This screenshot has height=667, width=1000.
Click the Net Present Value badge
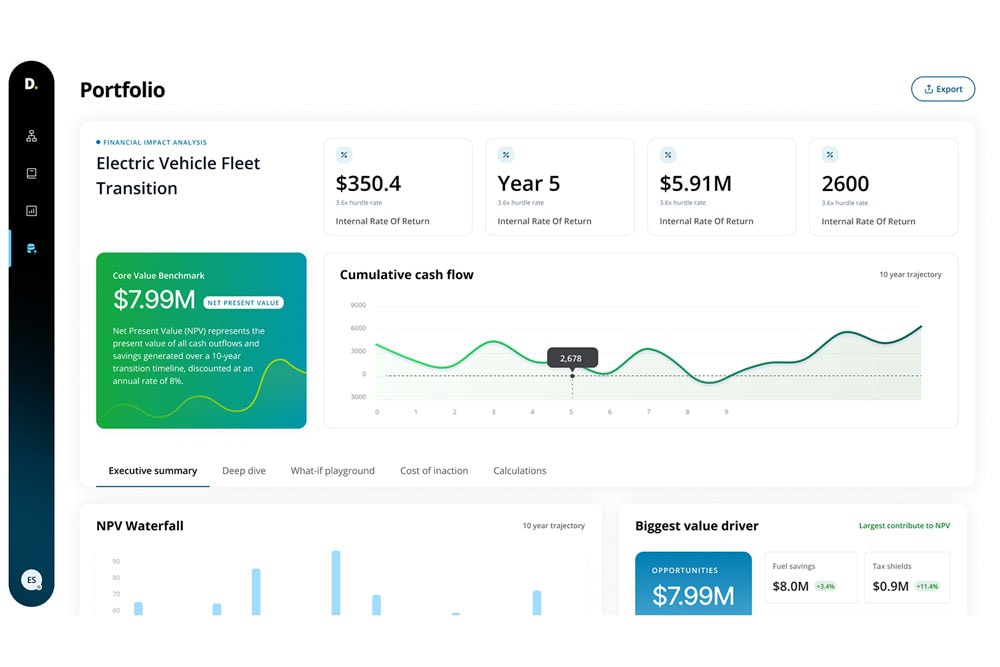243,302
